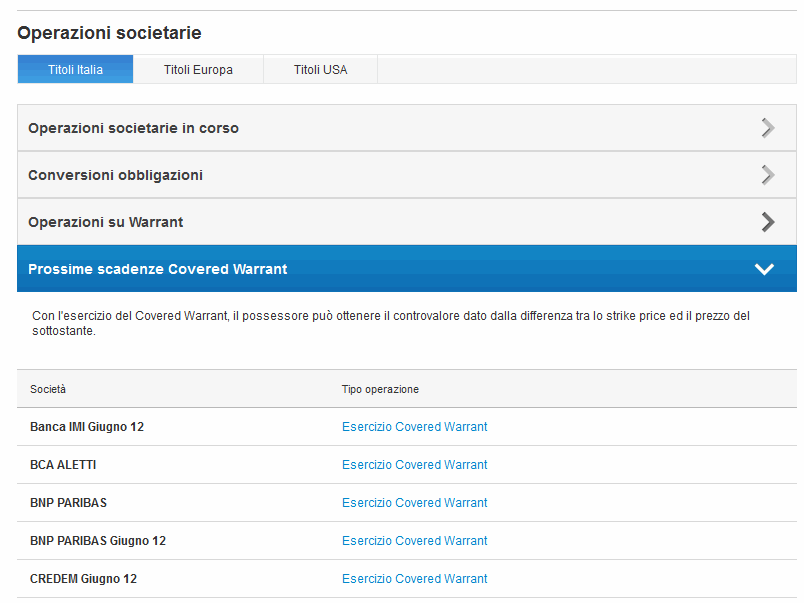Image resolution: width=804 pixels, height=603 pixels.
Task: Click chevron arrow on Operazioni su Warrant
Action: (767, 222)
